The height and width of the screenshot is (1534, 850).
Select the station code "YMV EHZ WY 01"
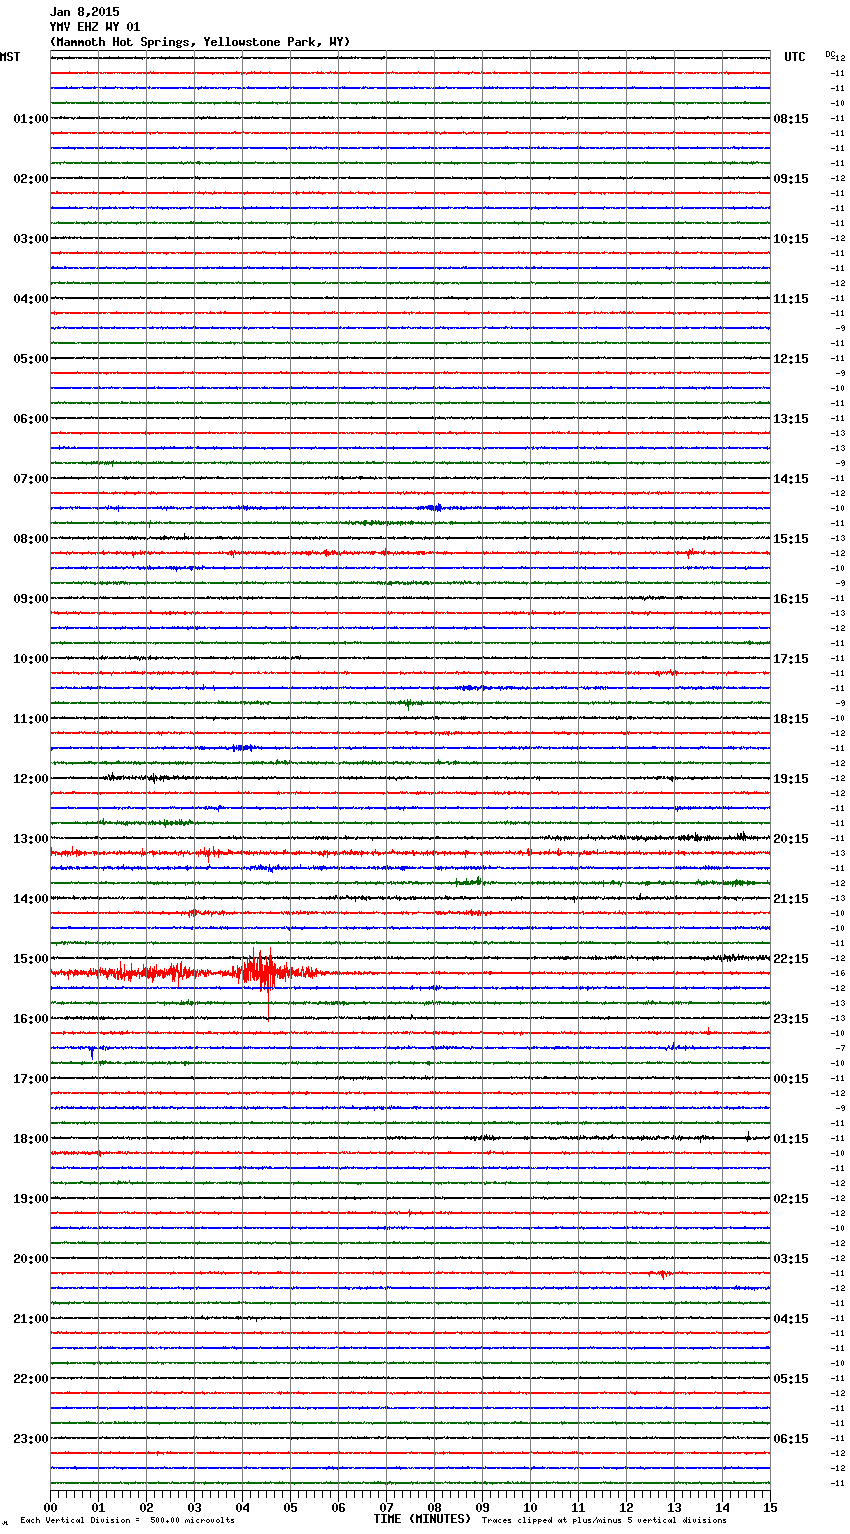95,27
